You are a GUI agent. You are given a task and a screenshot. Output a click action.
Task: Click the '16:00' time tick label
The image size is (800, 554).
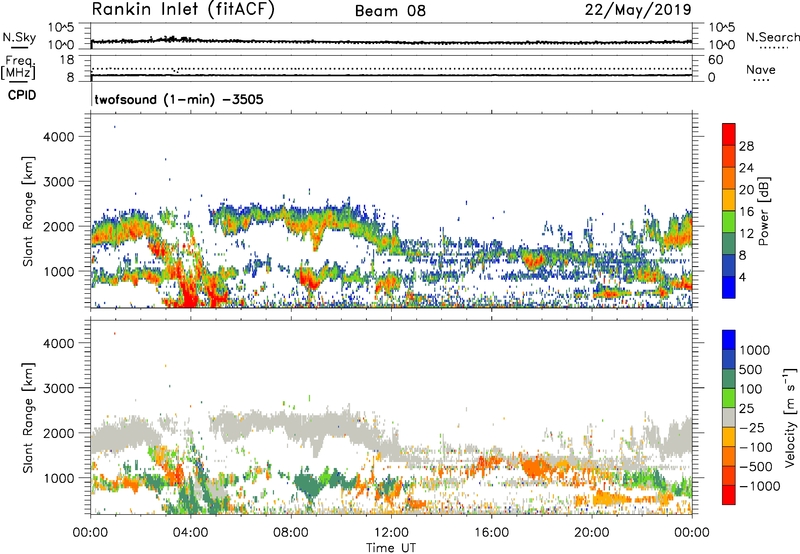click(491, 533)
